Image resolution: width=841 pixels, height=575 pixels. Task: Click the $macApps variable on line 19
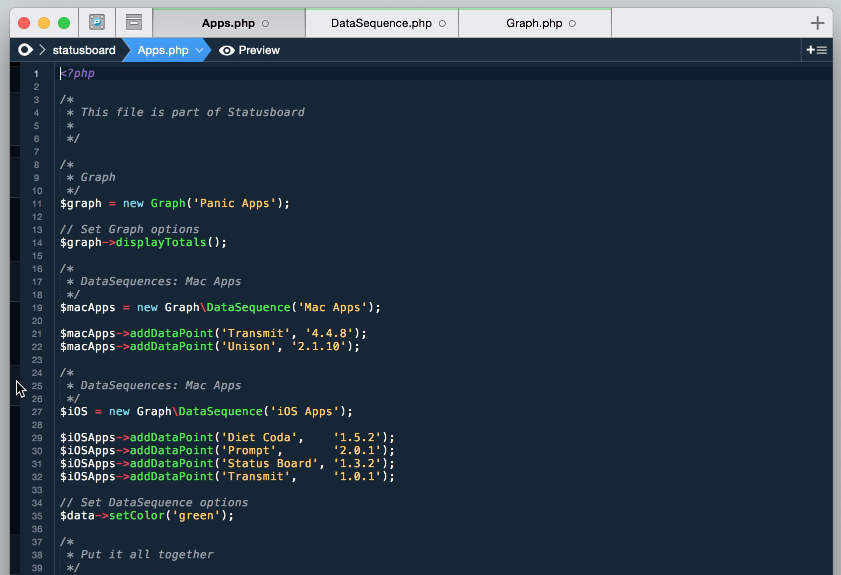click(87, 307)
